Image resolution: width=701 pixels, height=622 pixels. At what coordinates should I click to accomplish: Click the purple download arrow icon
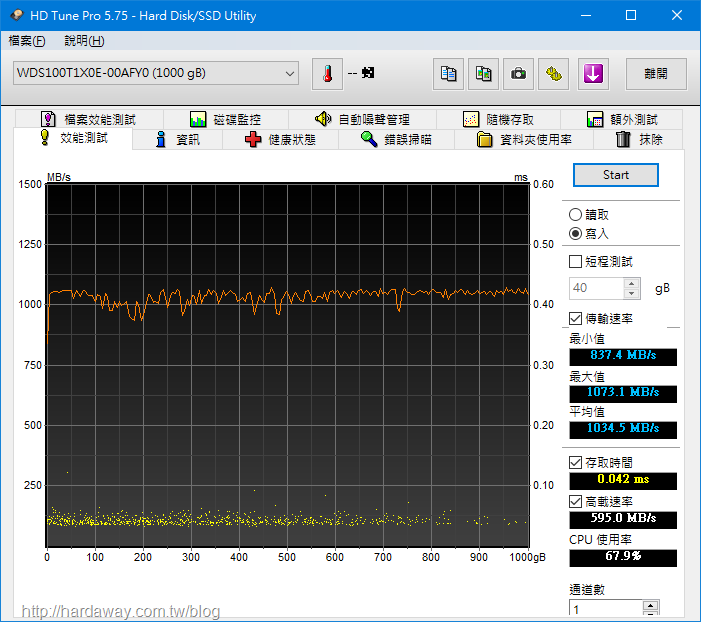593,74
